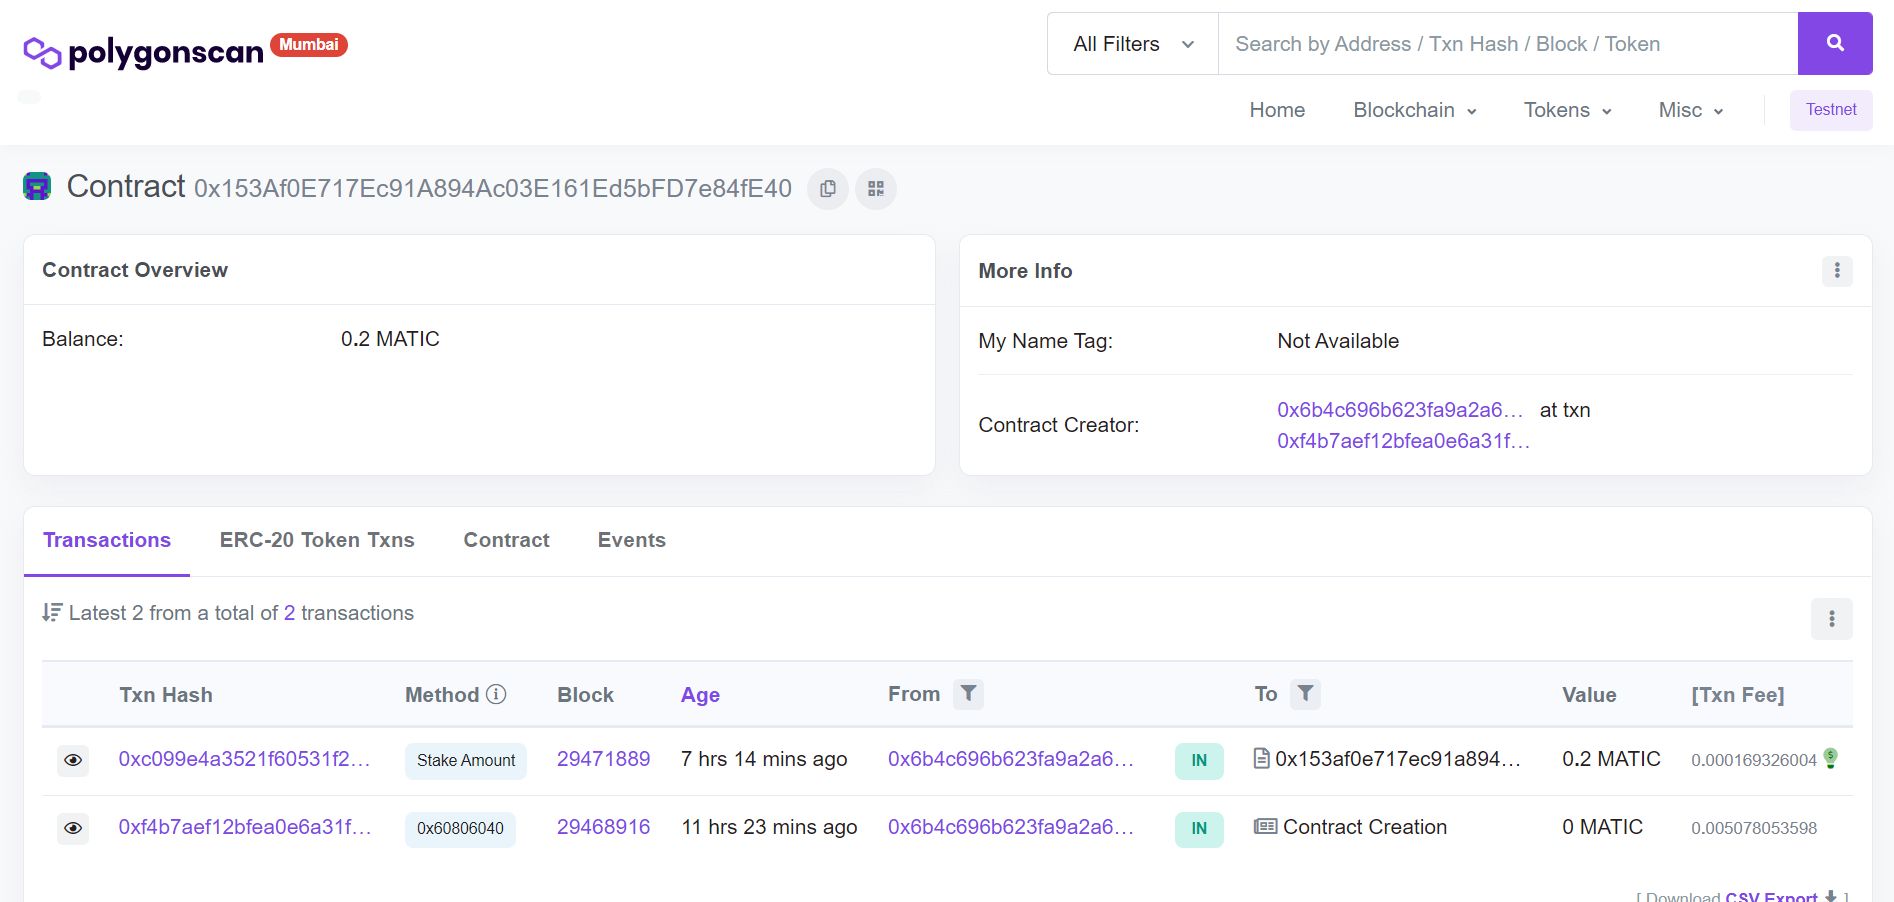Copy the contract address to clipboard
Screen dimensions: 1894x902
coord(828,188)
